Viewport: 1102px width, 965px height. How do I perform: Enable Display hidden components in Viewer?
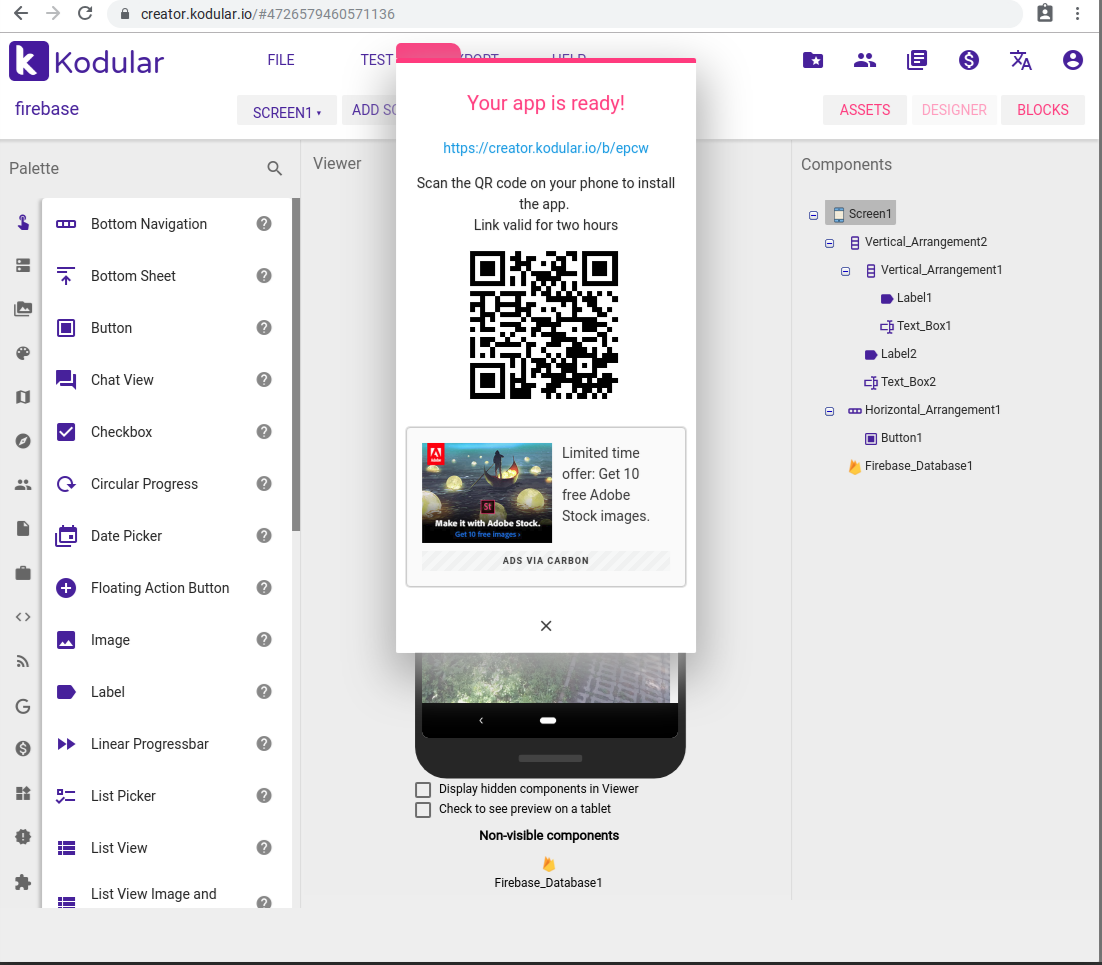coord(423,789)
